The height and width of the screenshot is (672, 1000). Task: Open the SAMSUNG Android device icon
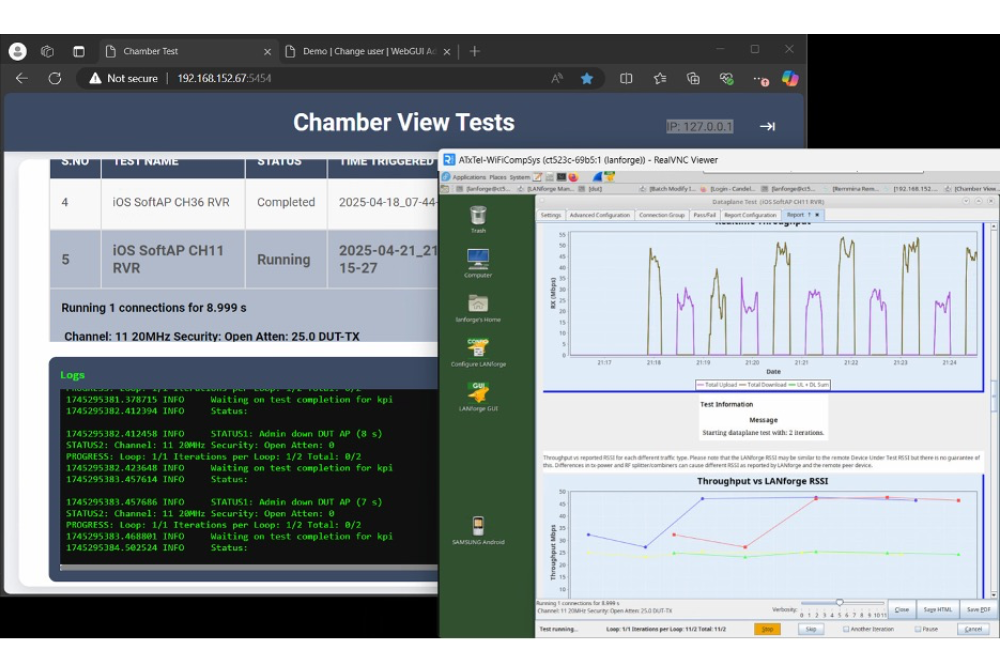pyautogui.click(x=478, y=527)
